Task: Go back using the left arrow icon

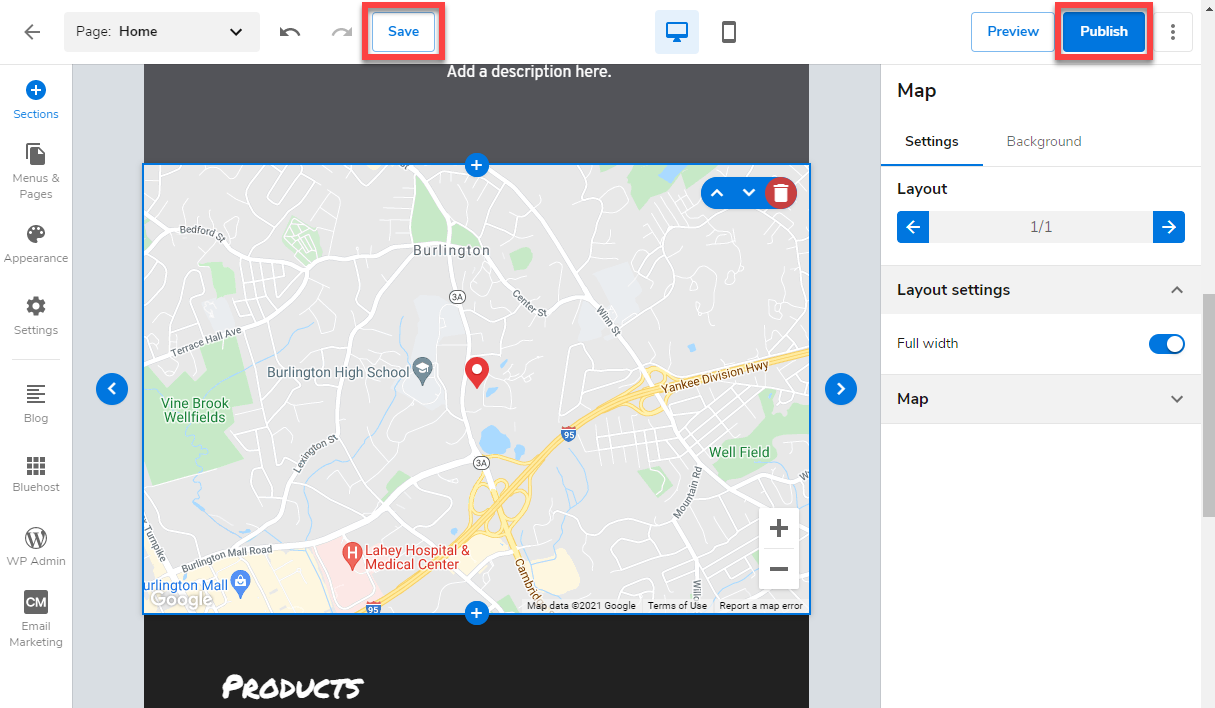Action: [x=32, y=32]
